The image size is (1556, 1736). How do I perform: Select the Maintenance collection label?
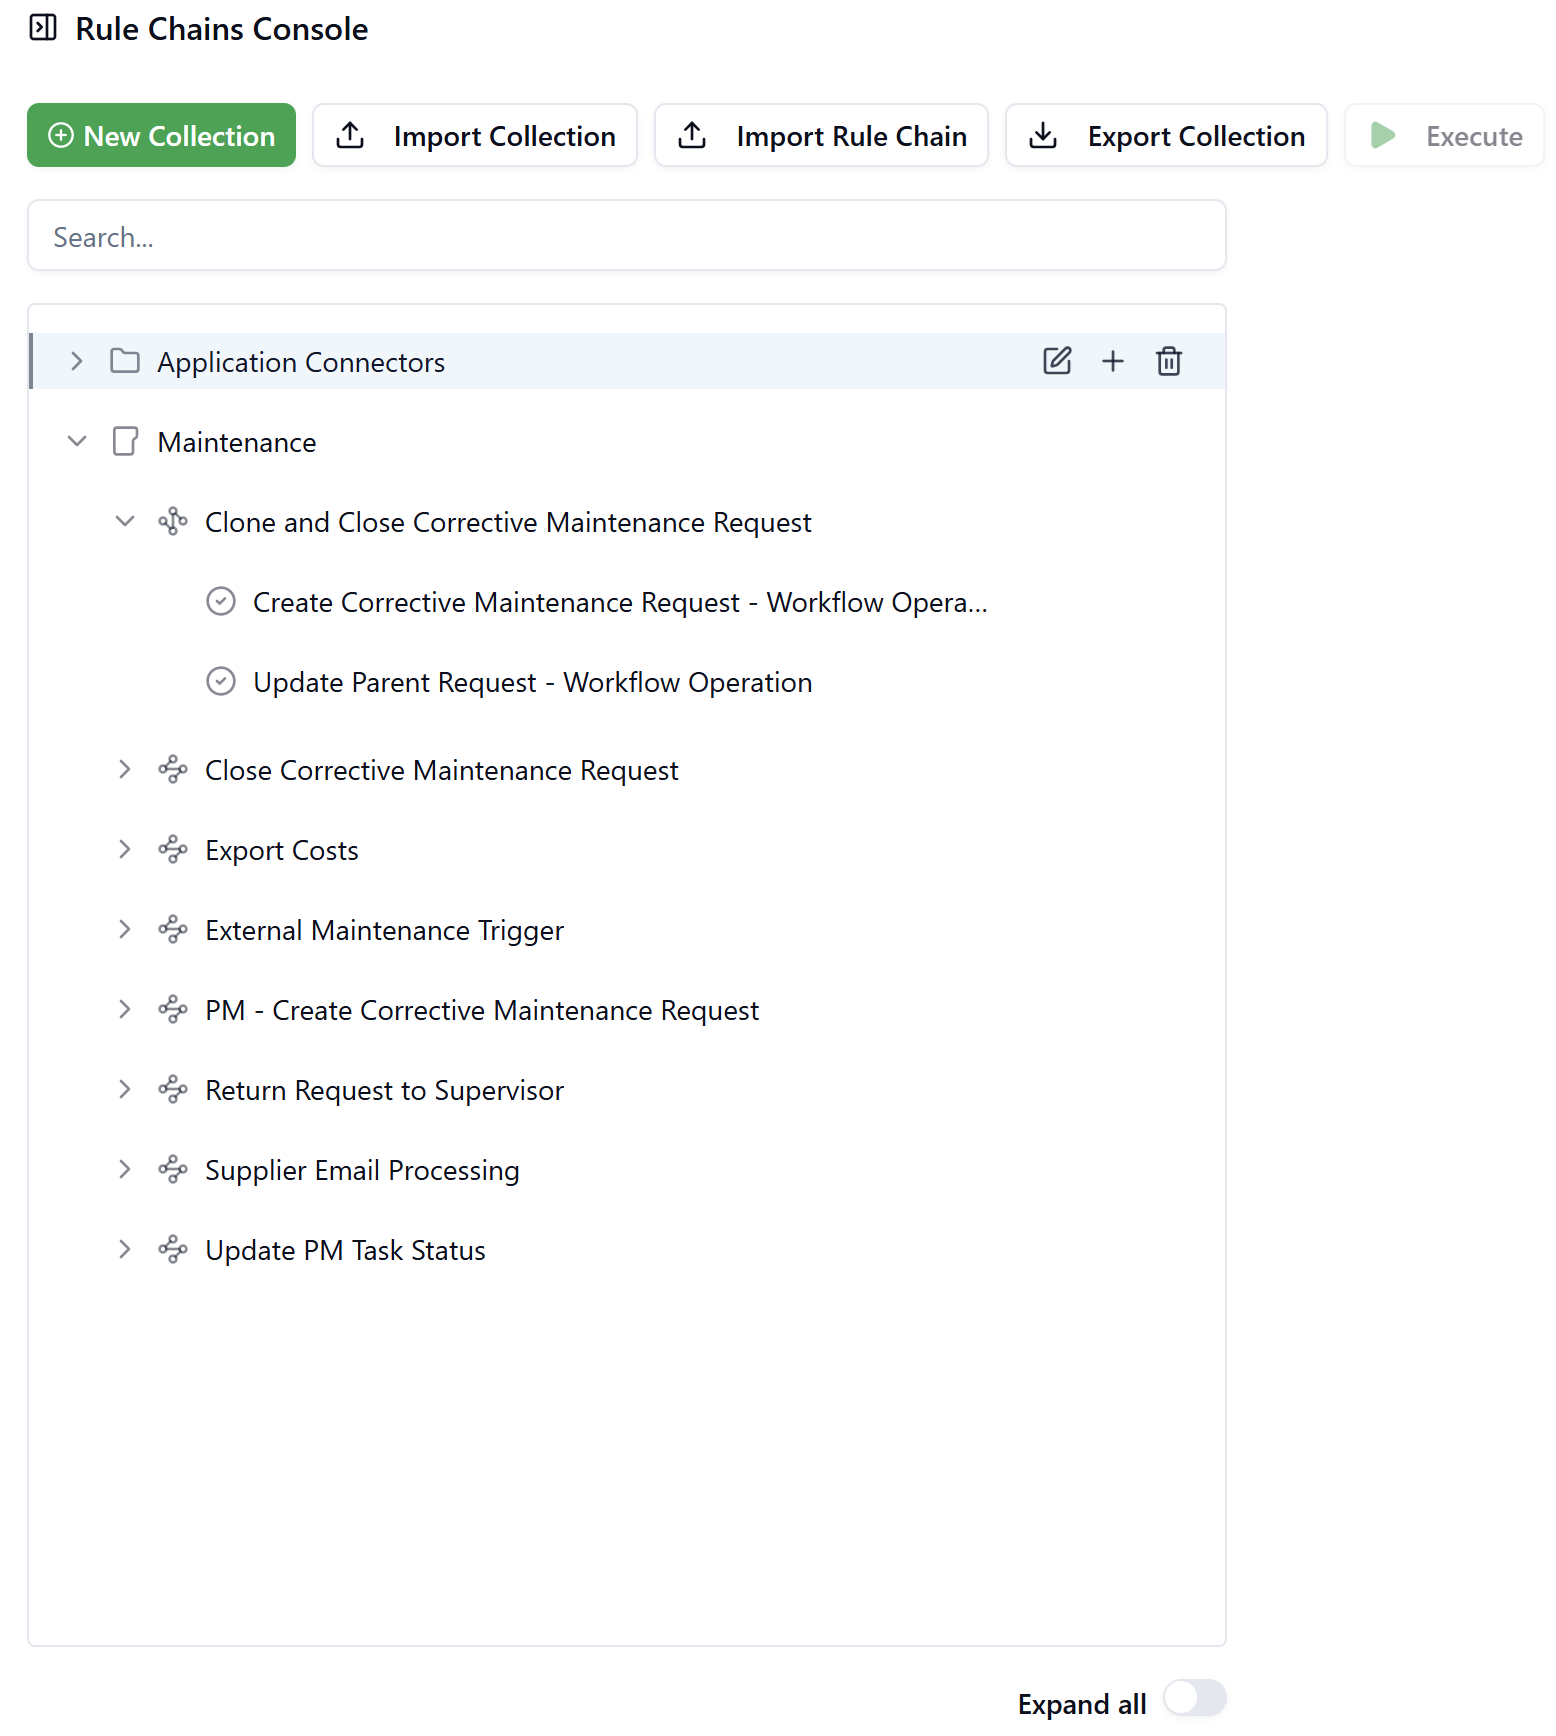pos(237,442)
